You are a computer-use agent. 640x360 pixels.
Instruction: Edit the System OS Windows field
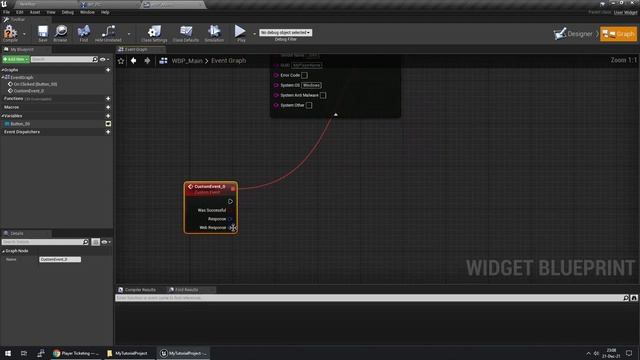pos(311,85)
